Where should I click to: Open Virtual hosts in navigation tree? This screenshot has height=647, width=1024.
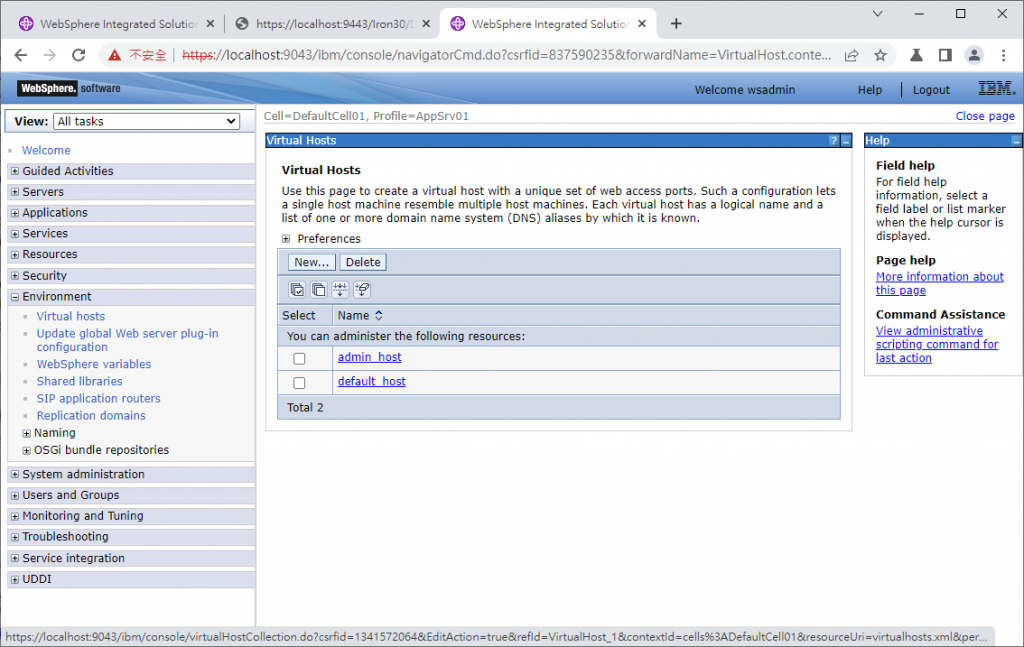click(71, 316)
